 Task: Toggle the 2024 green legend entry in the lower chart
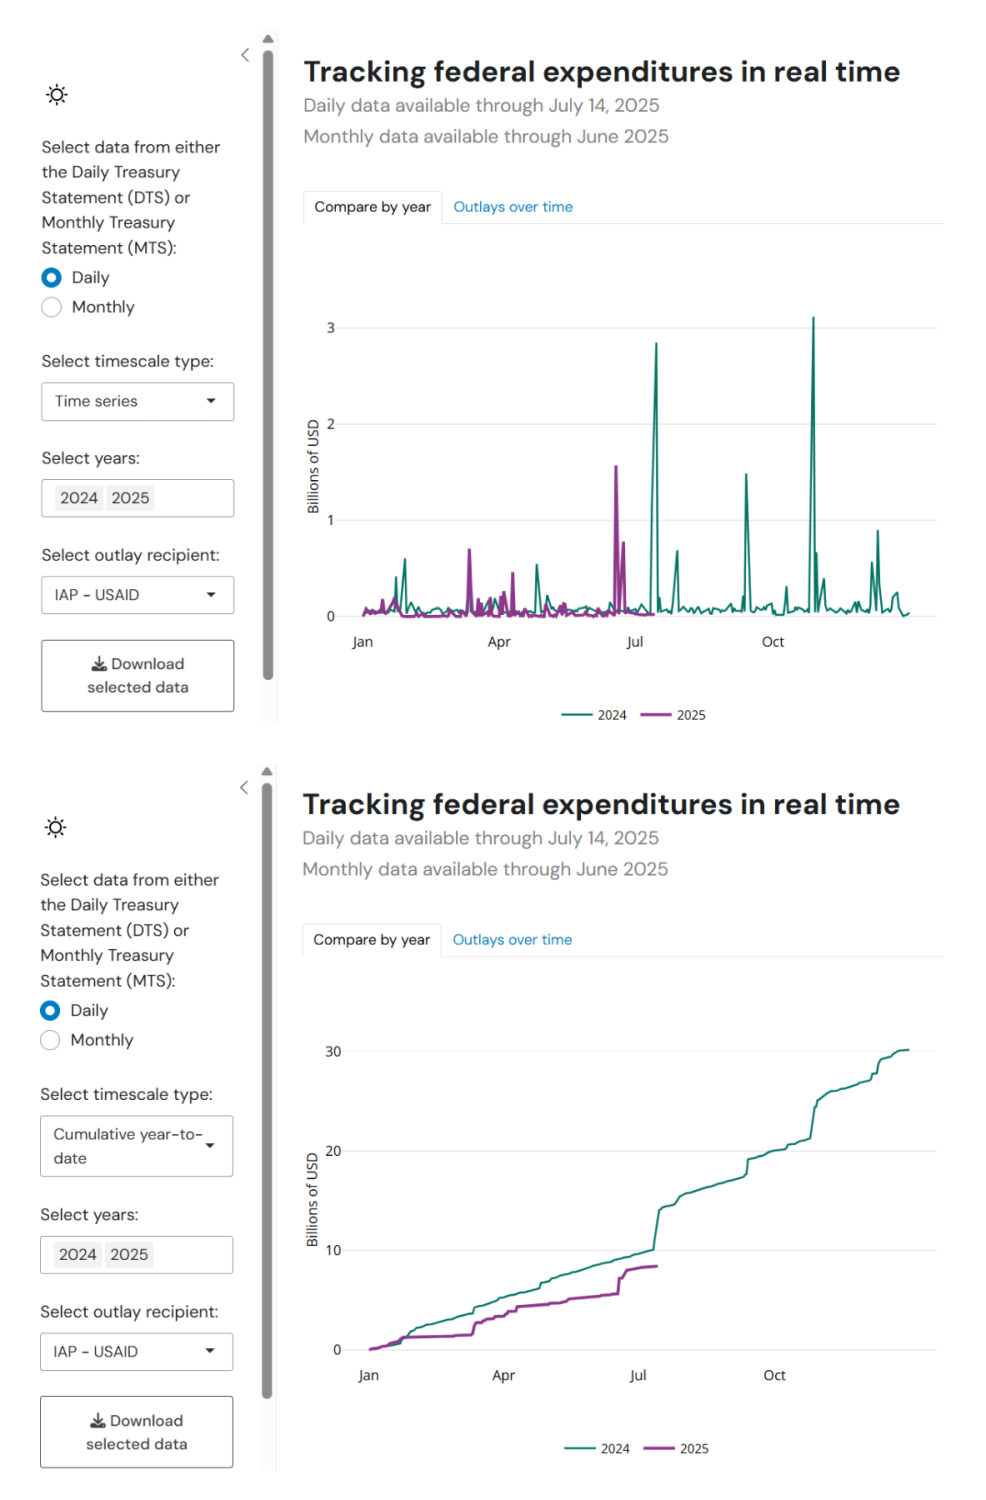pos(598,1449)
